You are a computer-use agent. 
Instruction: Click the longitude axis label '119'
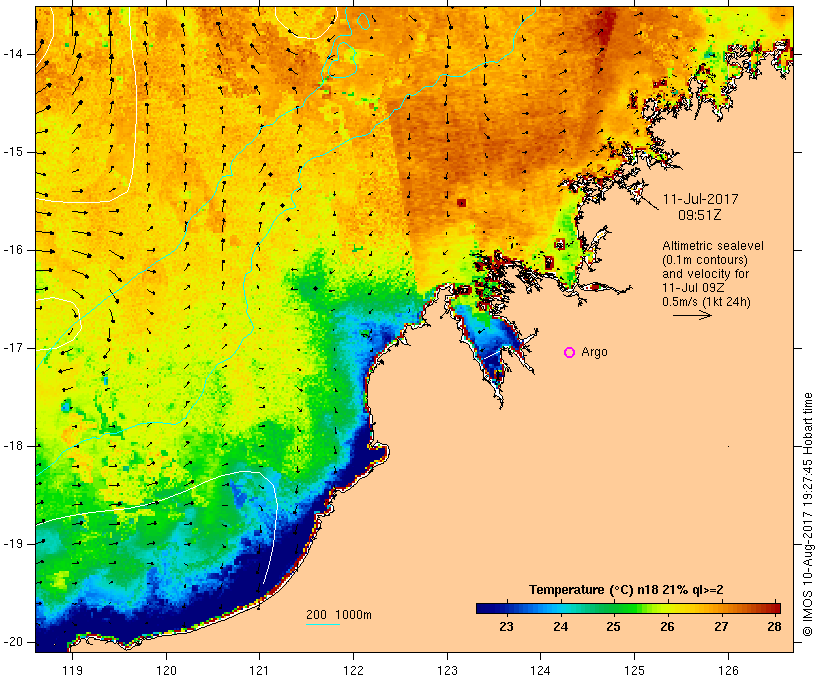72,670
